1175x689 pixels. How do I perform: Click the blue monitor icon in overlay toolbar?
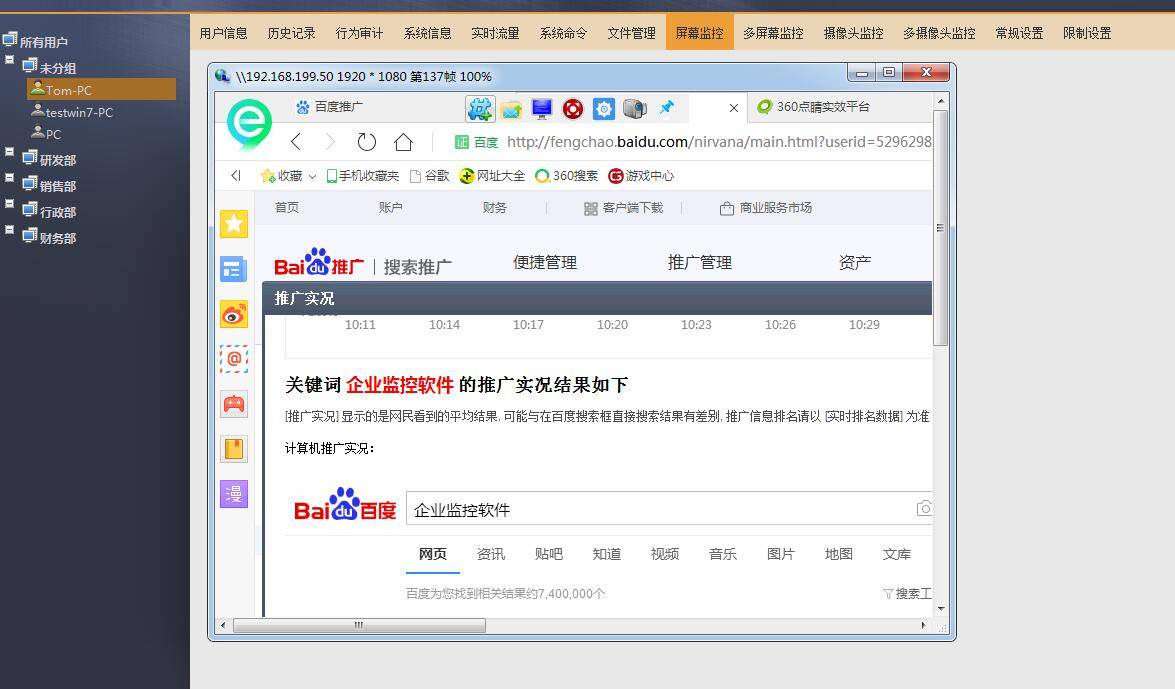[x=542, y=109]
